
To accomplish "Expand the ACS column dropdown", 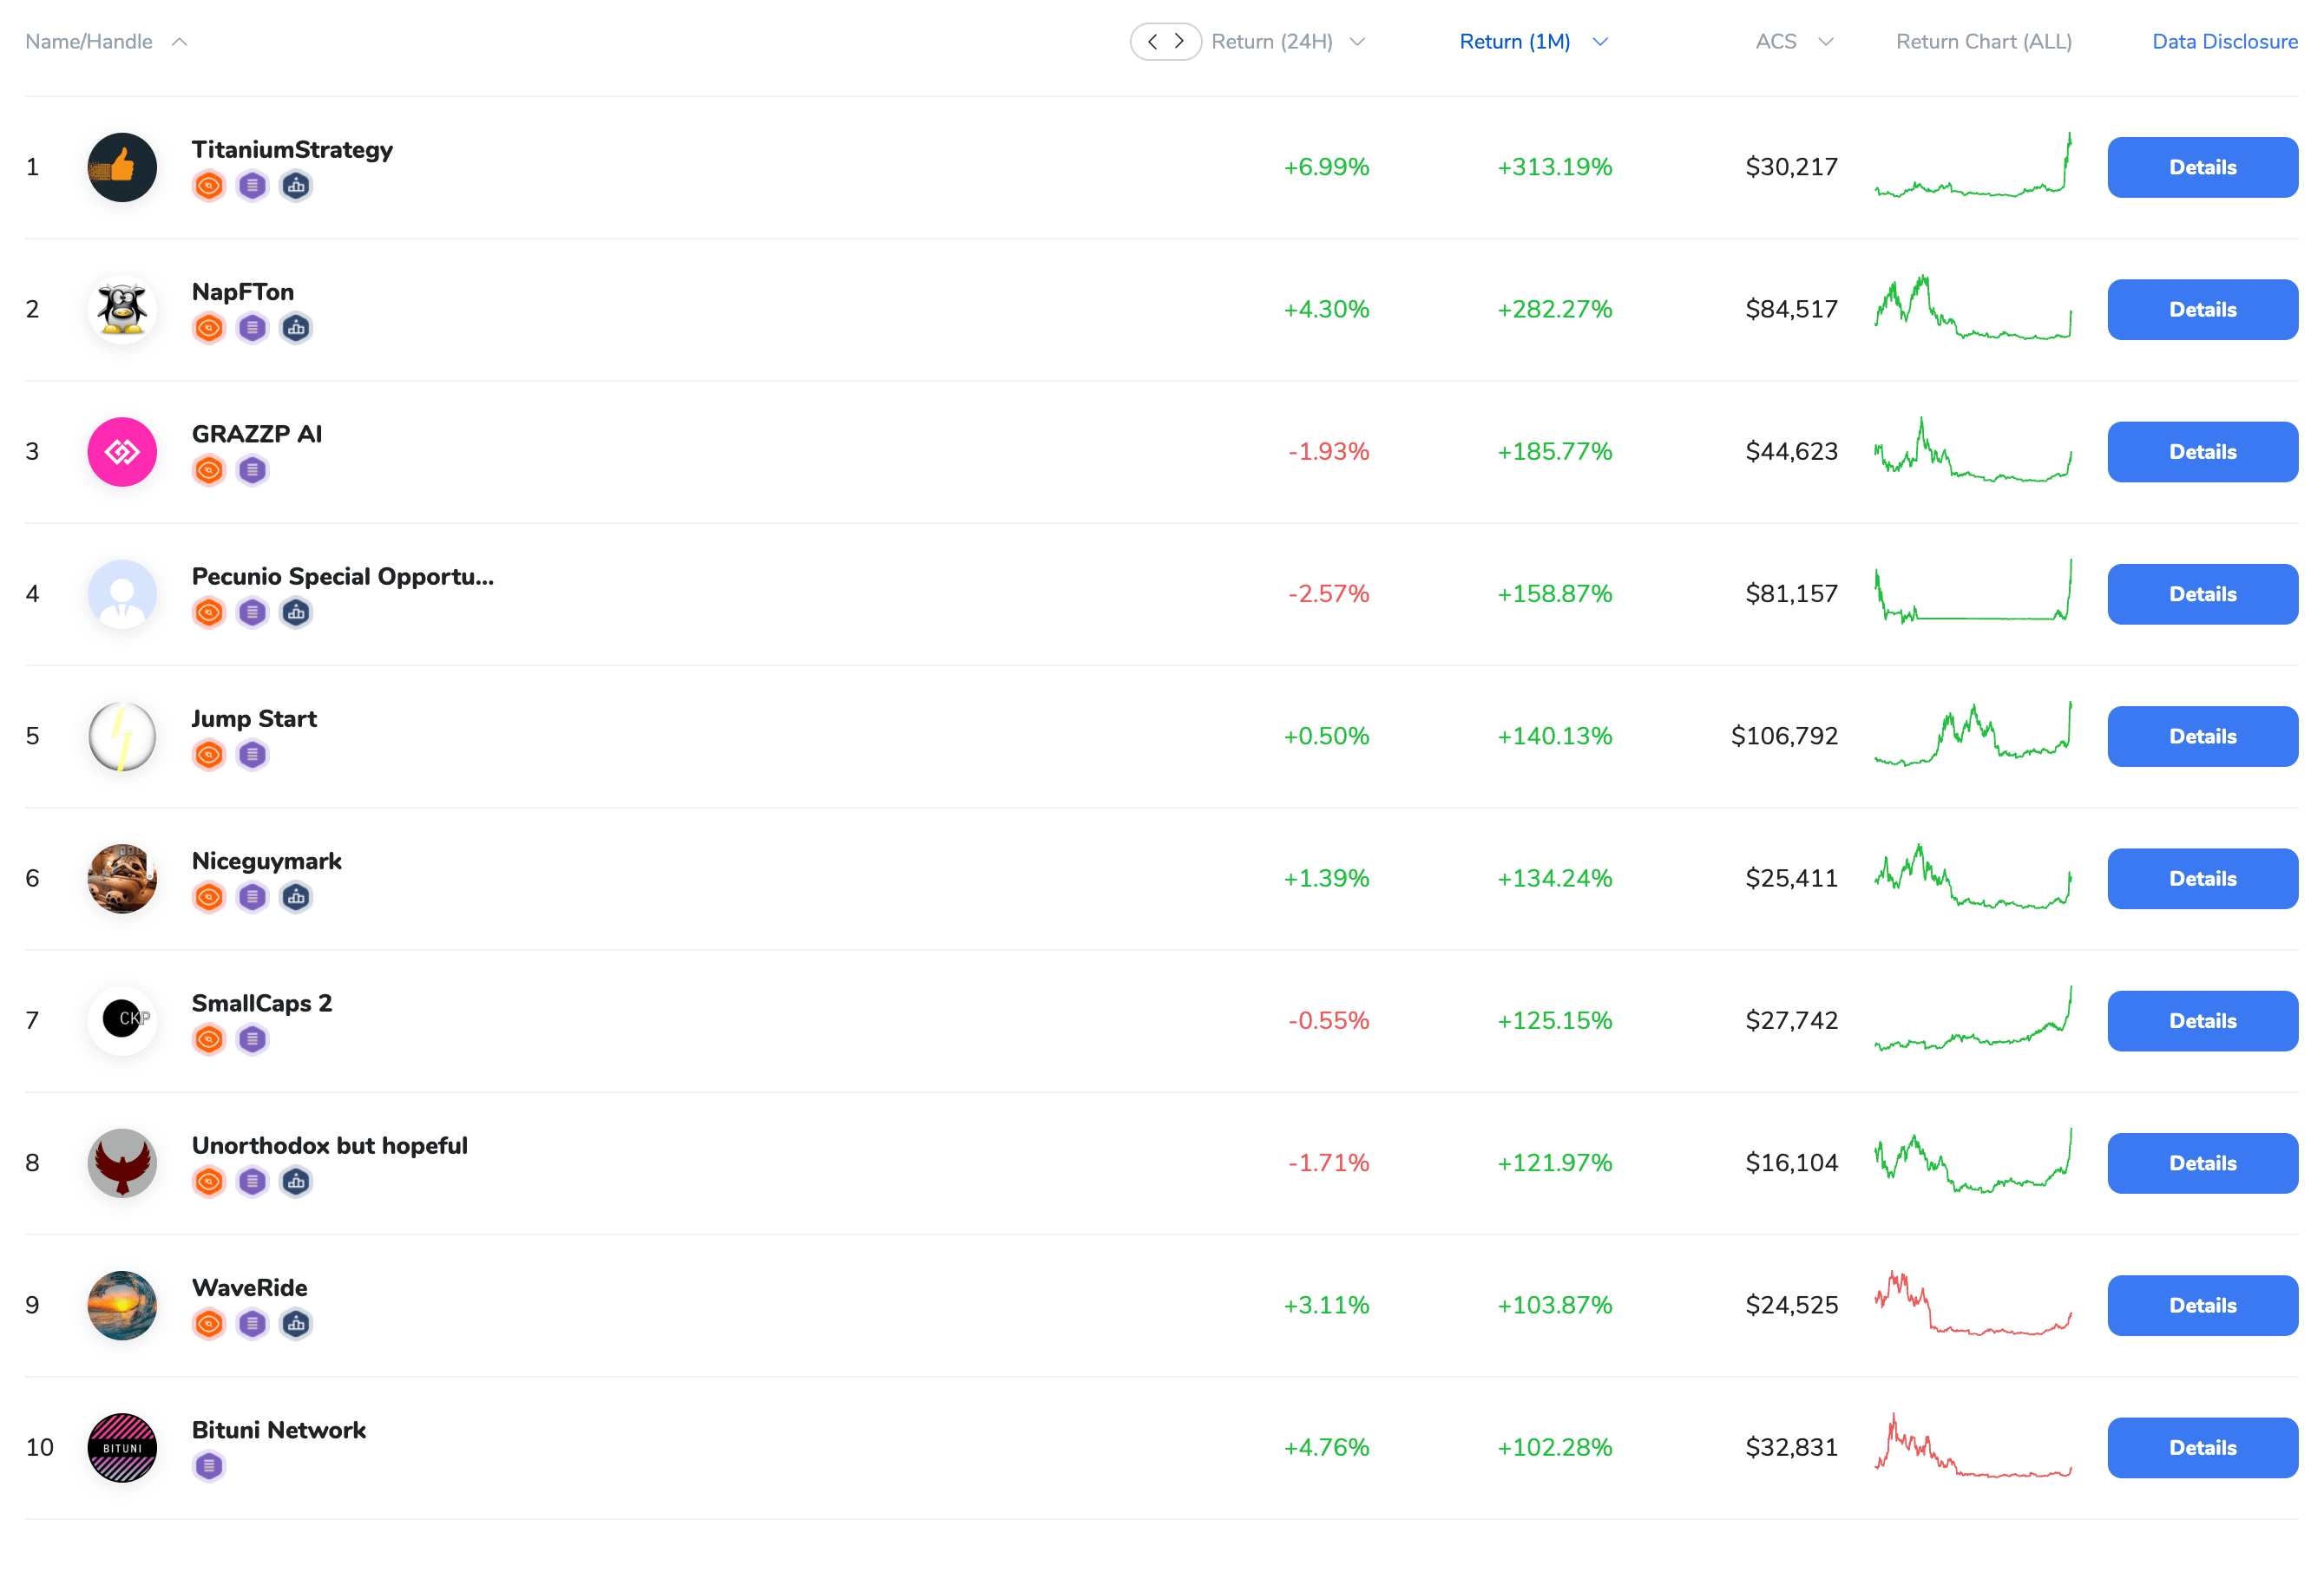I will coord(1827,41).
